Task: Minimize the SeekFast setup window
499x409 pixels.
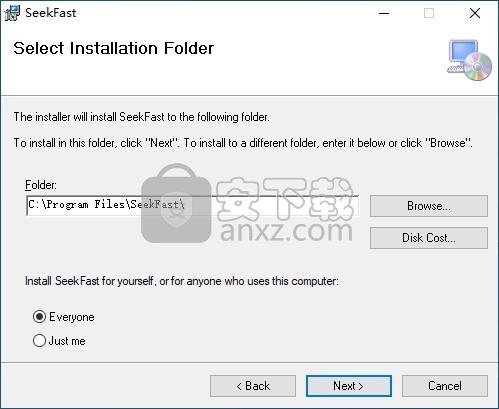Action: [384, 13]
